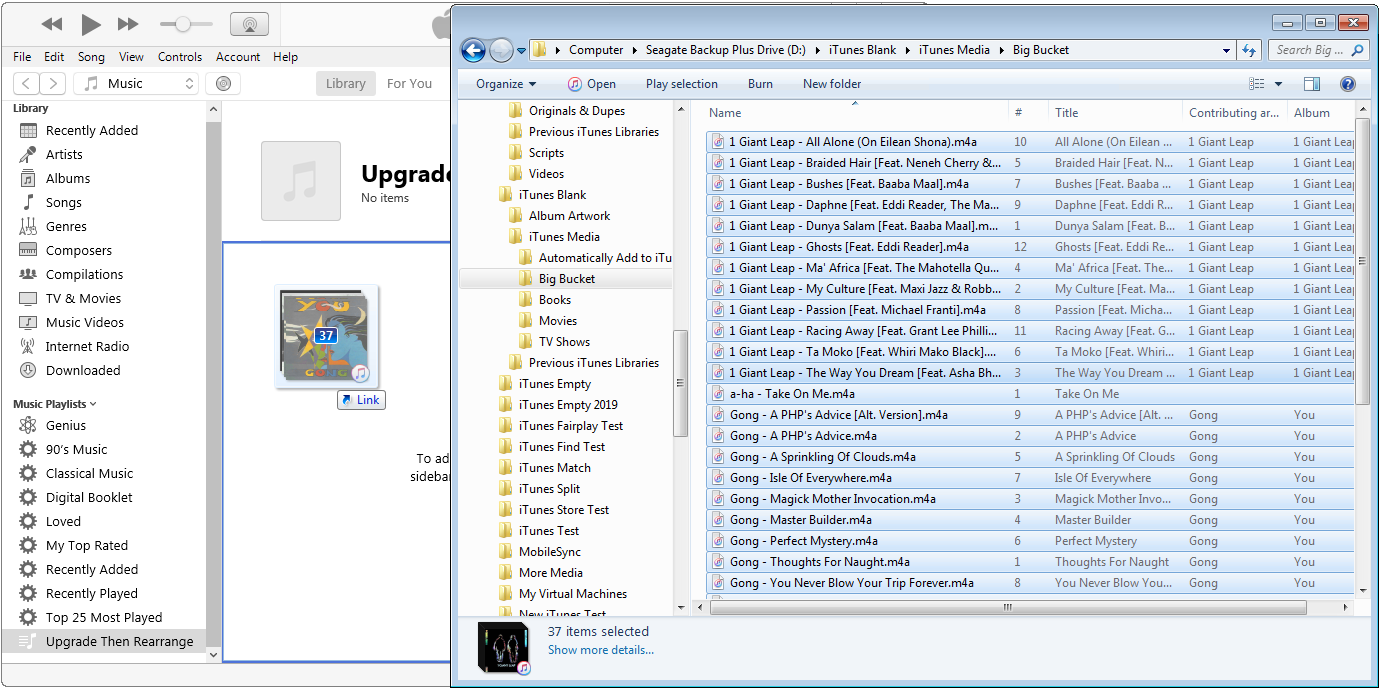Open the address bar history dropdown
Screen dimensions: 1382x692
point(1227,50)
